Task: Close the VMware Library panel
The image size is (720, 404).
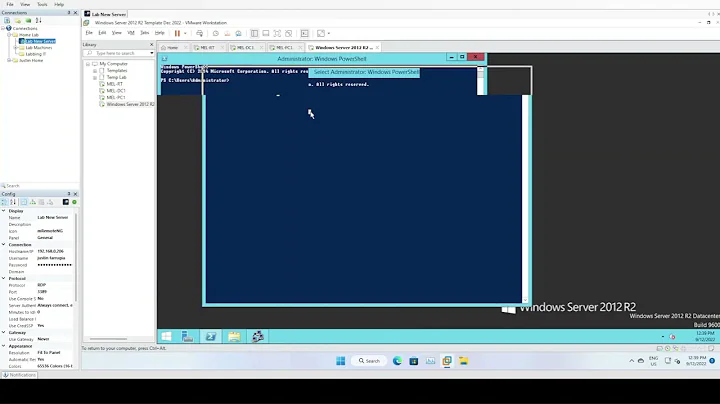Action: click(152, 45)
